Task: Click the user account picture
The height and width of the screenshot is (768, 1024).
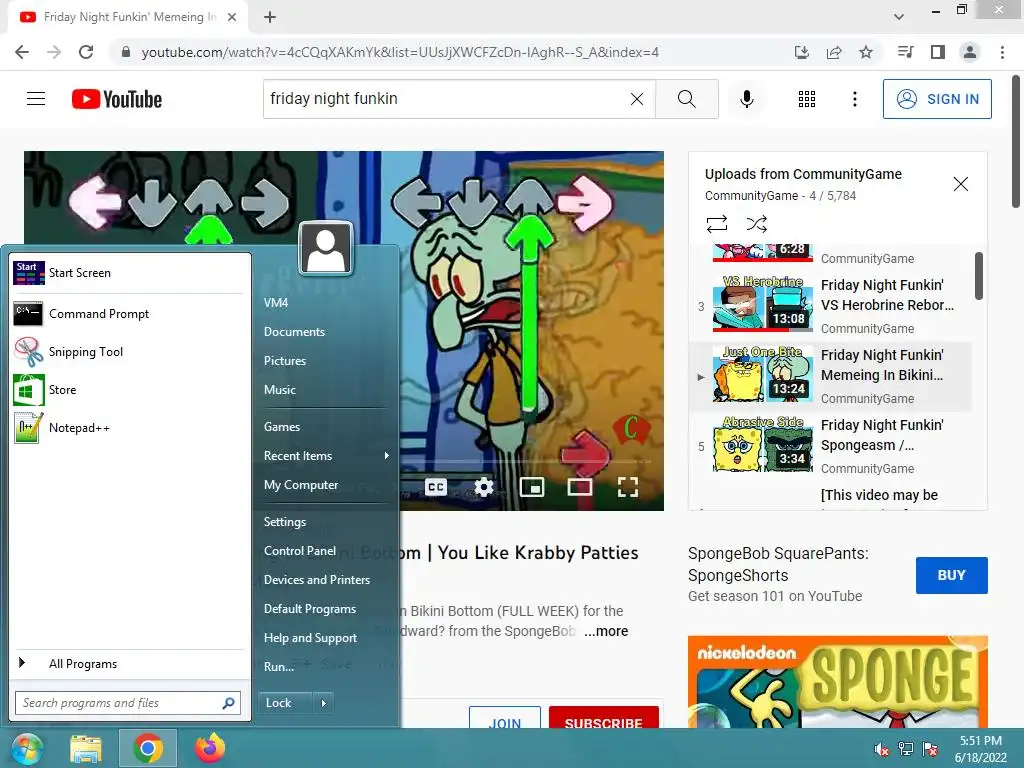Action: coord(326,248)
